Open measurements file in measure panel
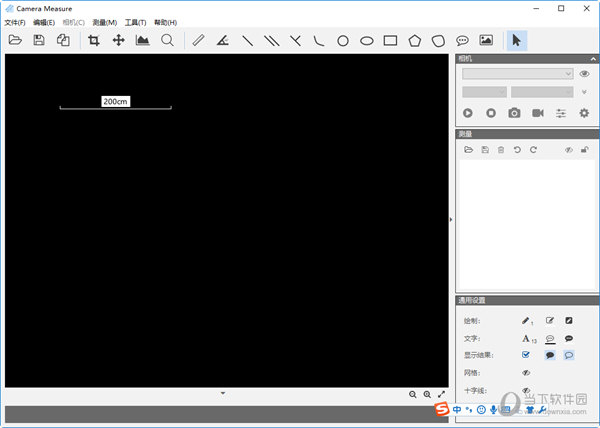This screenshot has width=600, height=428. pos(468,150)
